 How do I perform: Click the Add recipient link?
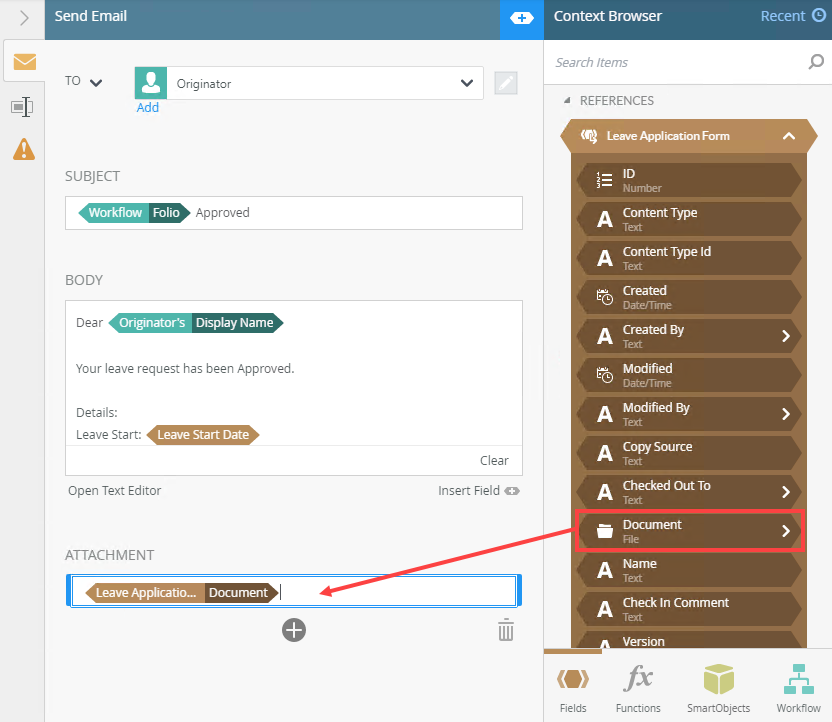(148, 108)
